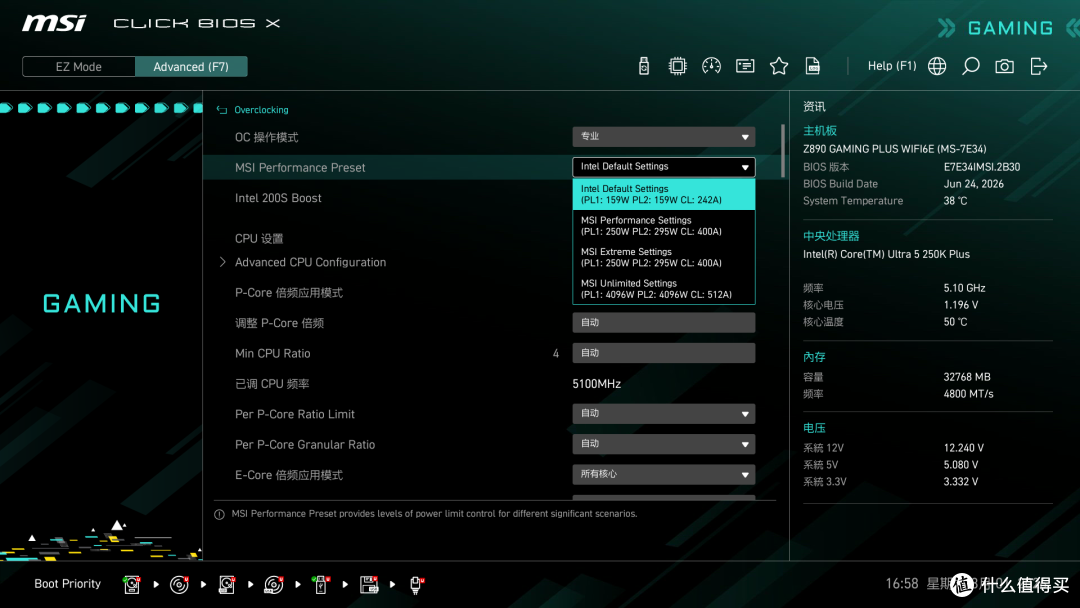
Task: Click the System Temperature 38 ℃ value
Action: (x=955, y=201)
